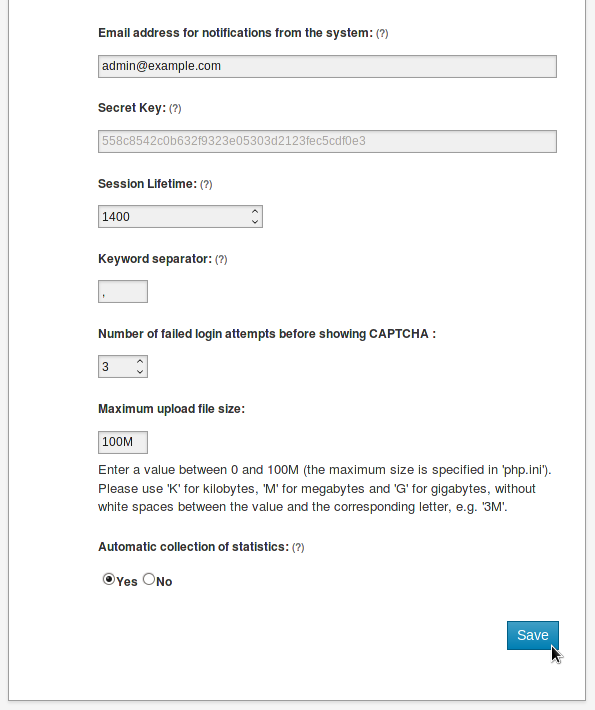Decrease failed login attempts count

click(x=140, y=371)
